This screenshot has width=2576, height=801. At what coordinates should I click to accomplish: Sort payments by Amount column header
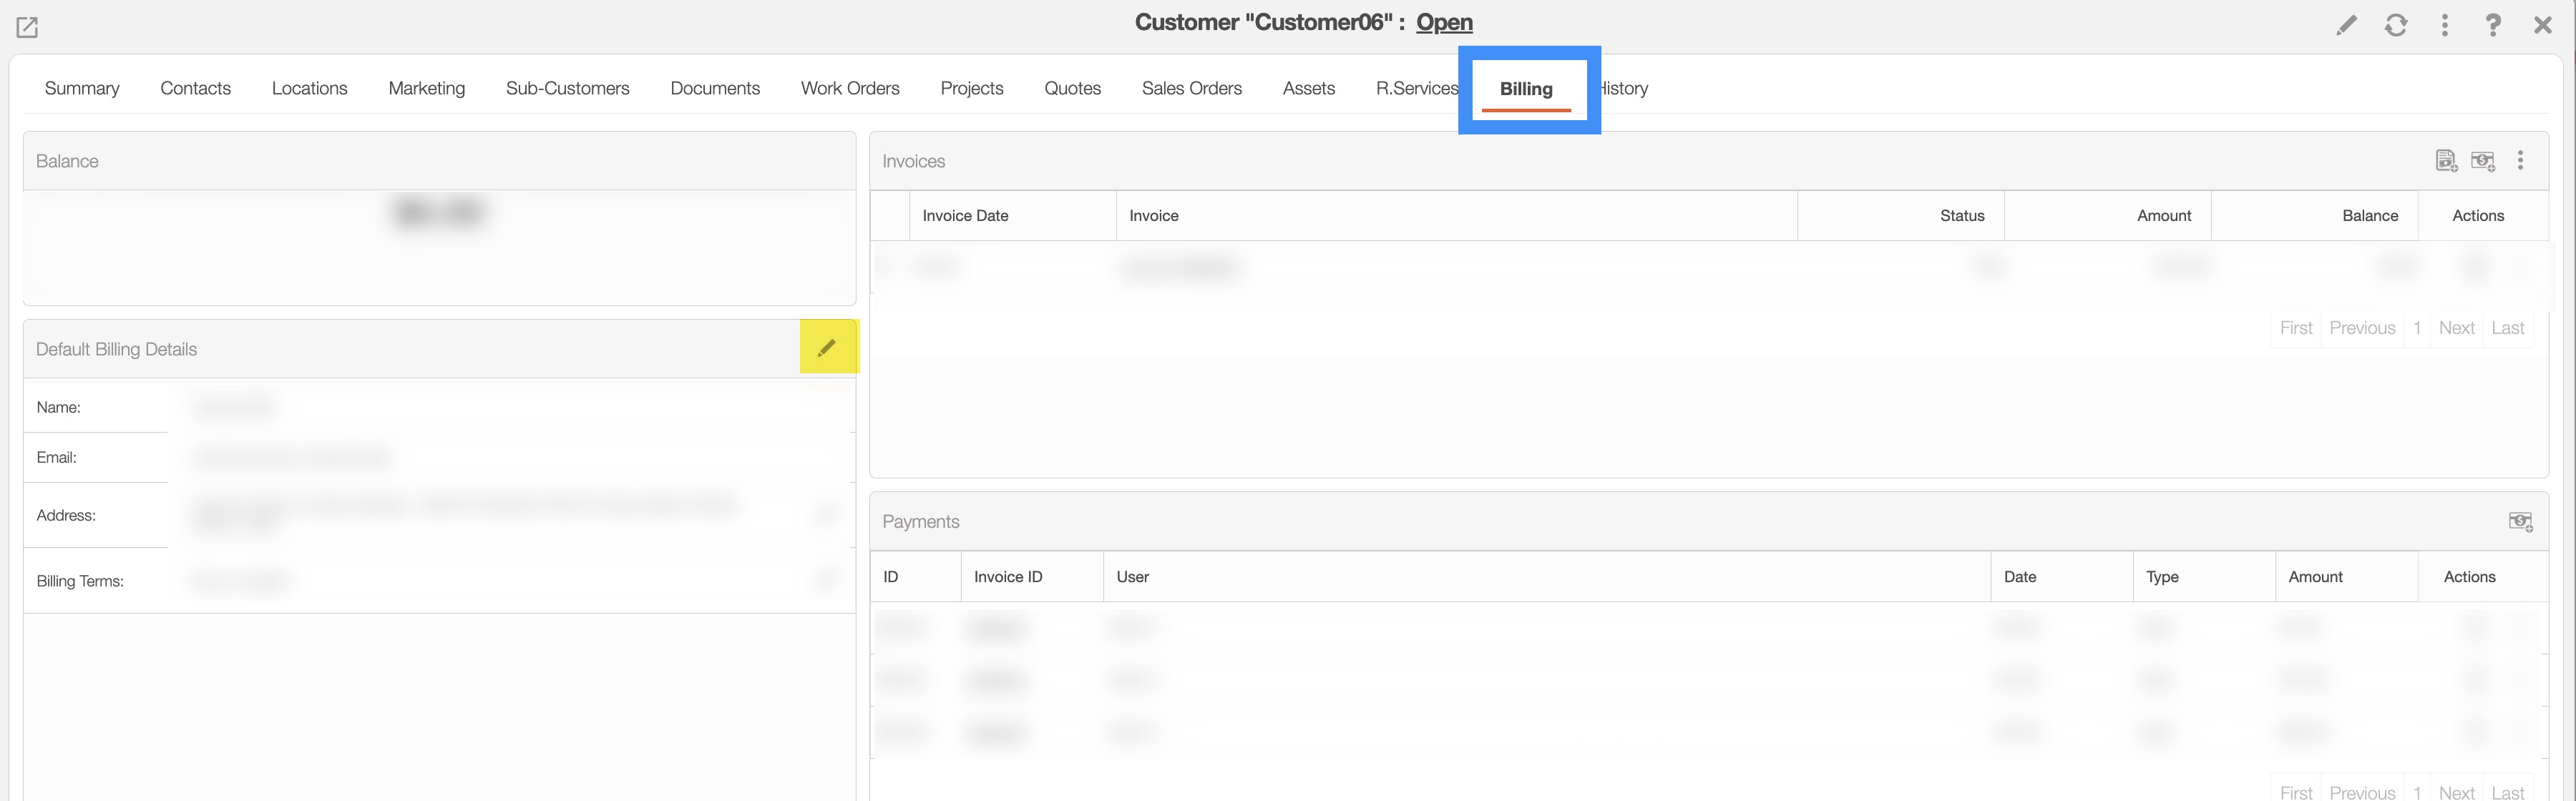click(2315, 577)
